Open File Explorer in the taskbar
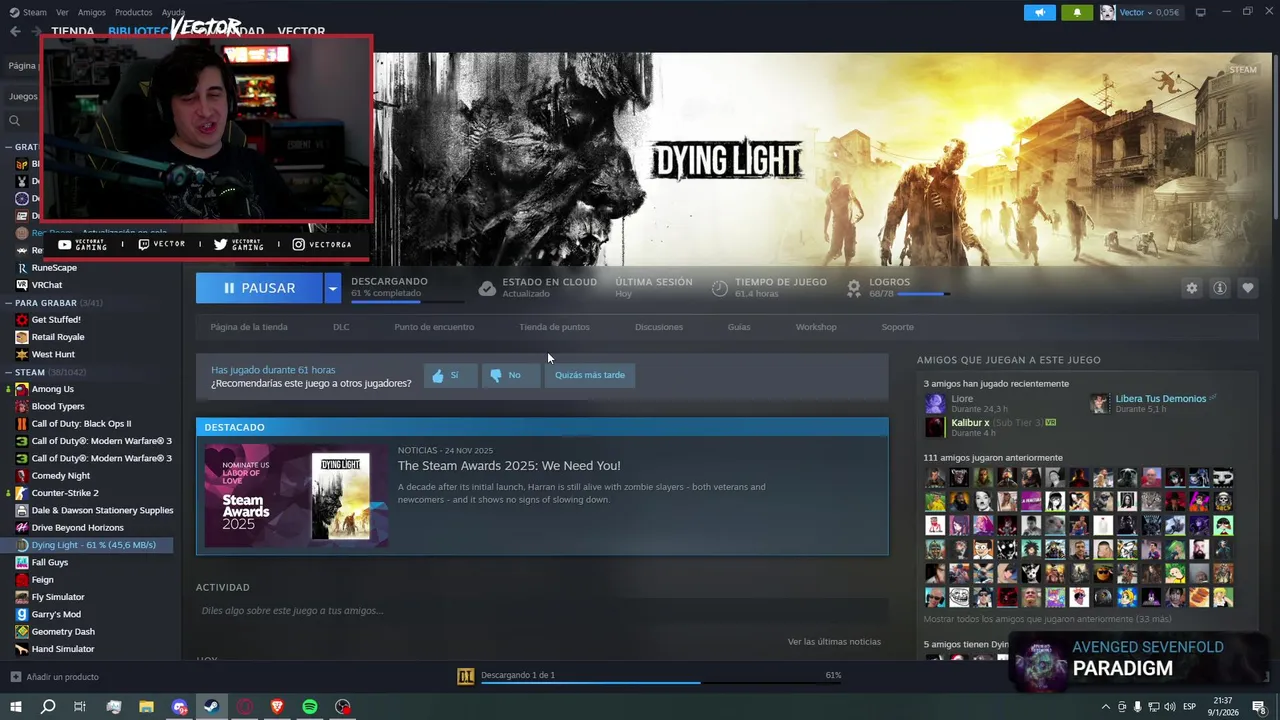Viewport: 1280px width, 720px height. click(x=146, y=707)
